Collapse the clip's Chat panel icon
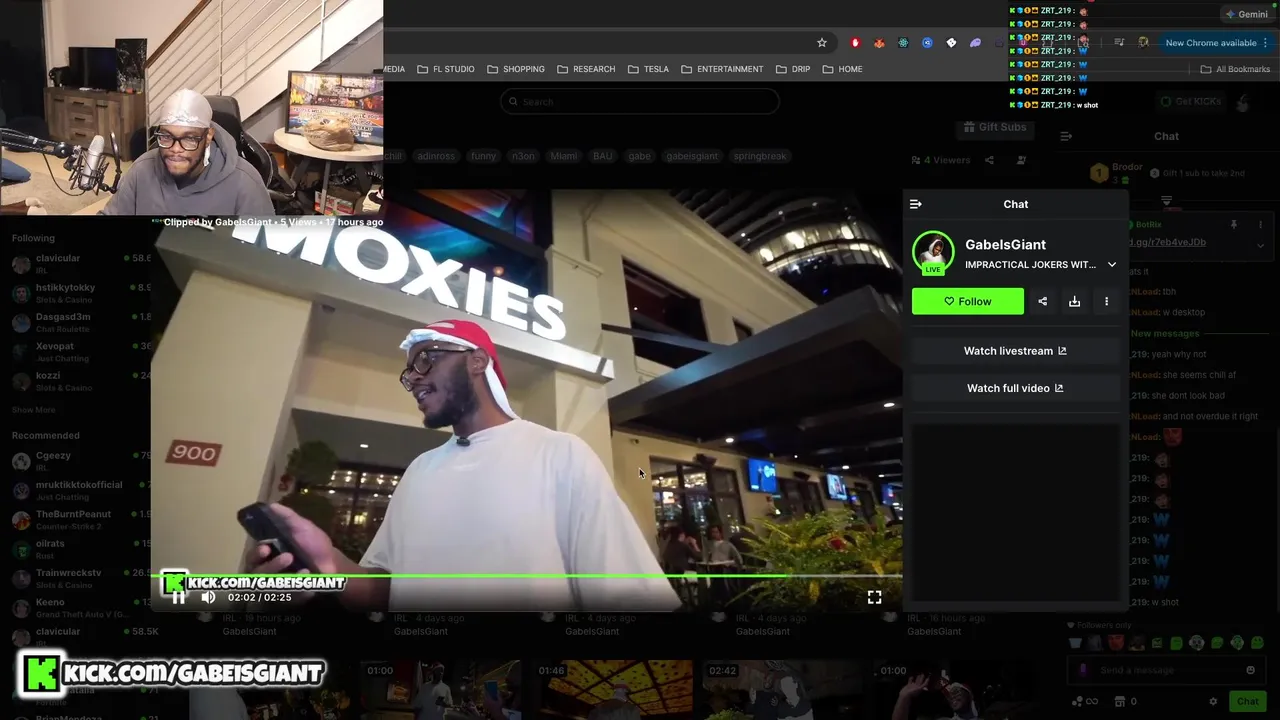The width and height of the screenshot is (1280, 720). (915, 204)
